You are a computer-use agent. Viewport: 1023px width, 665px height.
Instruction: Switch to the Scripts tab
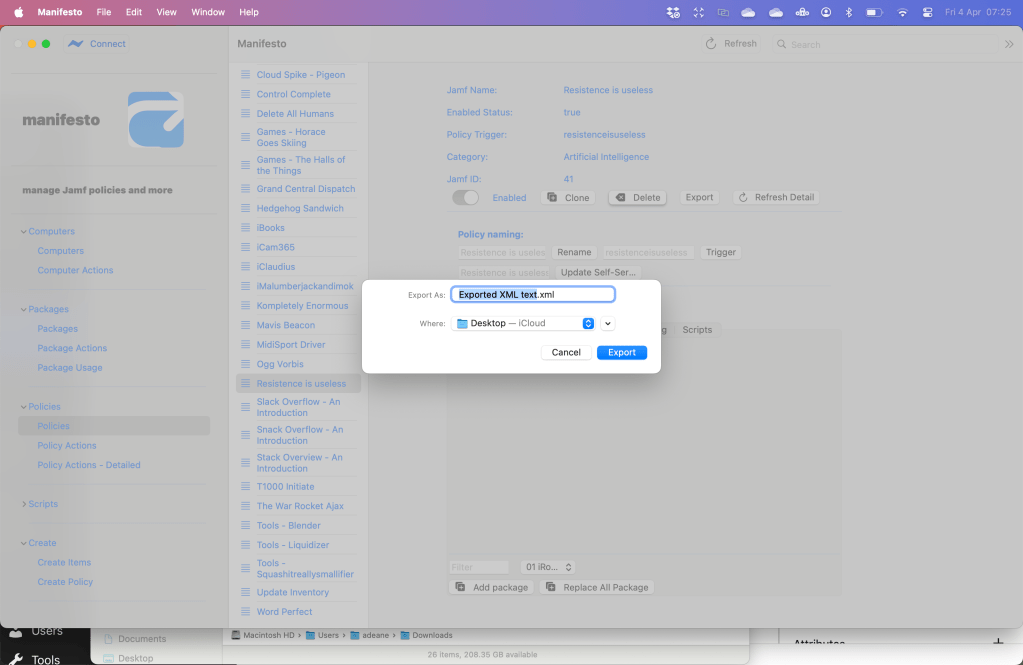point(697,329)
